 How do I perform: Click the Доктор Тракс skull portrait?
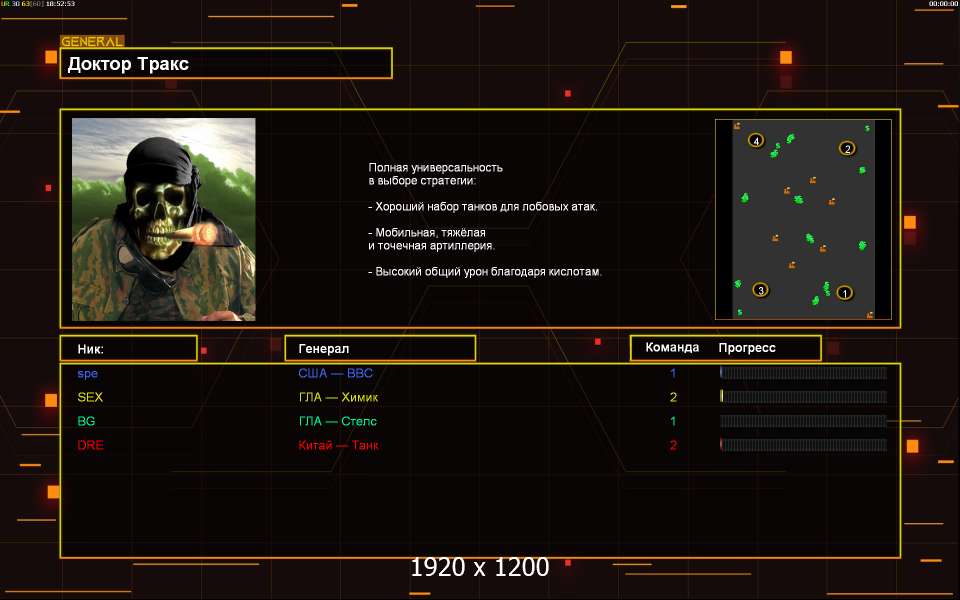click(163, 219)
